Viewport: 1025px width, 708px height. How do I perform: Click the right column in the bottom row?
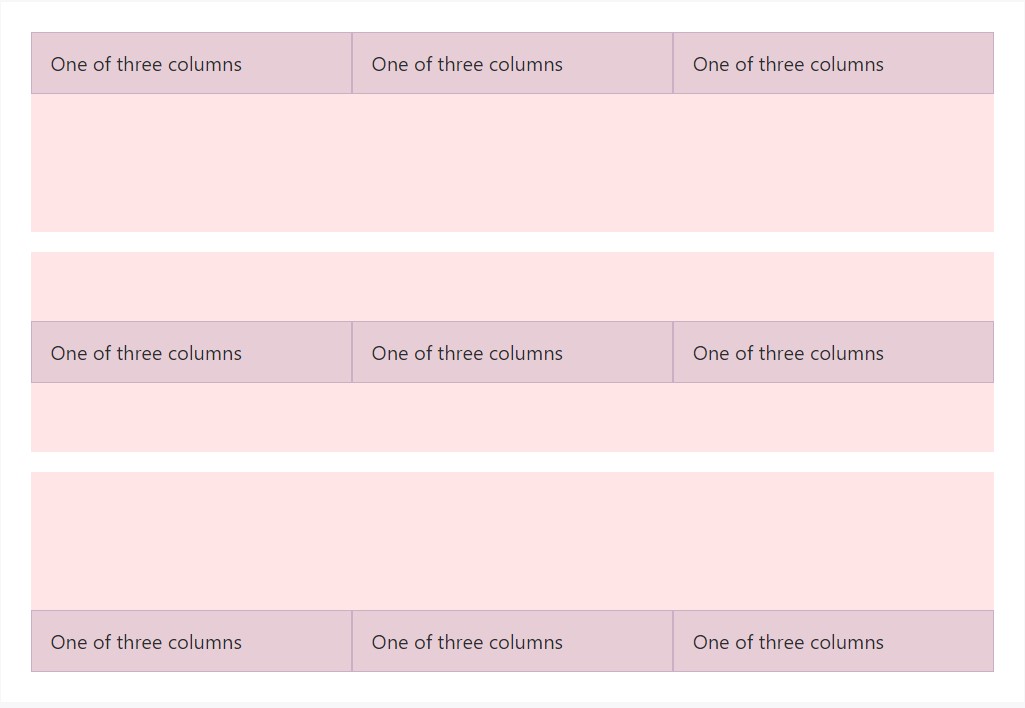[x=833, y=641]
